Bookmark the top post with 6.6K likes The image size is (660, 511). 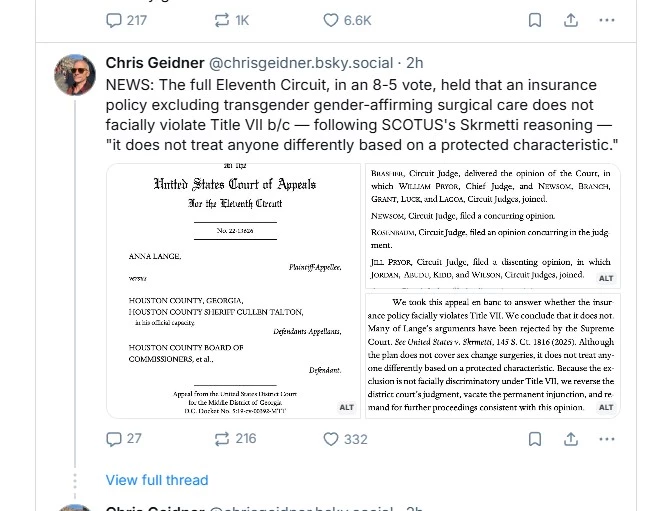(x=535, y=20)
